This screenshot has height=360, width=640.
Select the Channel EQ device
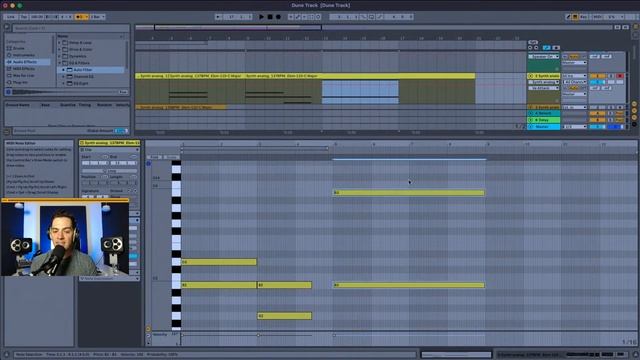(83, 77)
